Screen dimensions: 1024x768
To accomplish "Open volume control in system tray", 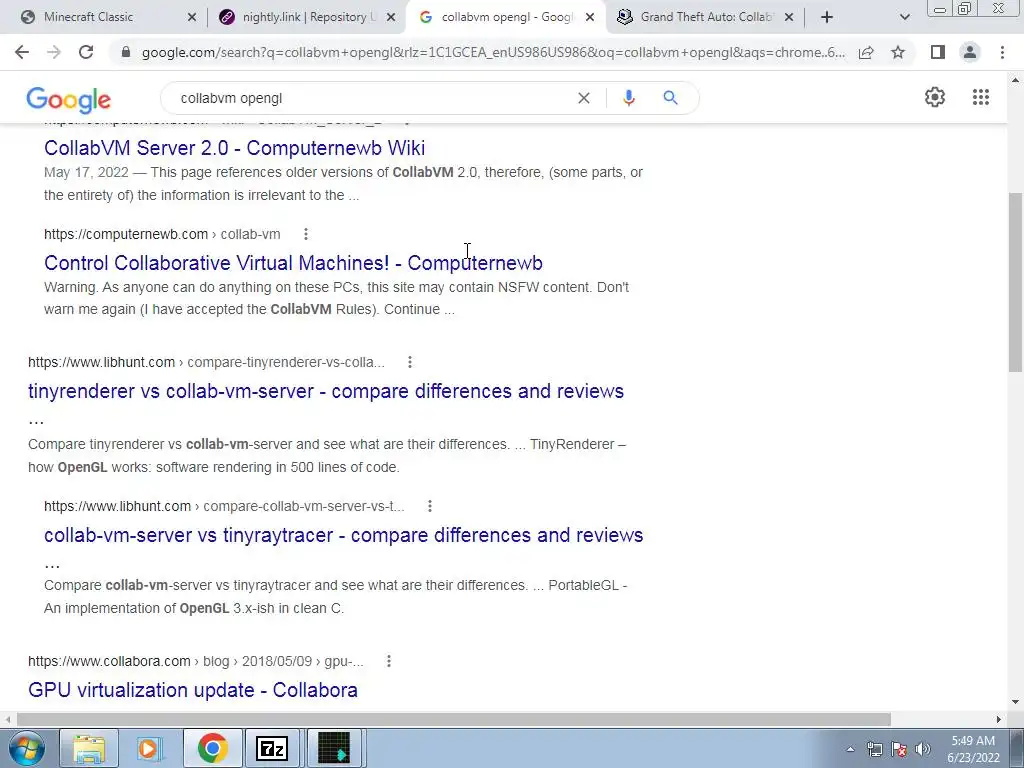I will (923, 749).
